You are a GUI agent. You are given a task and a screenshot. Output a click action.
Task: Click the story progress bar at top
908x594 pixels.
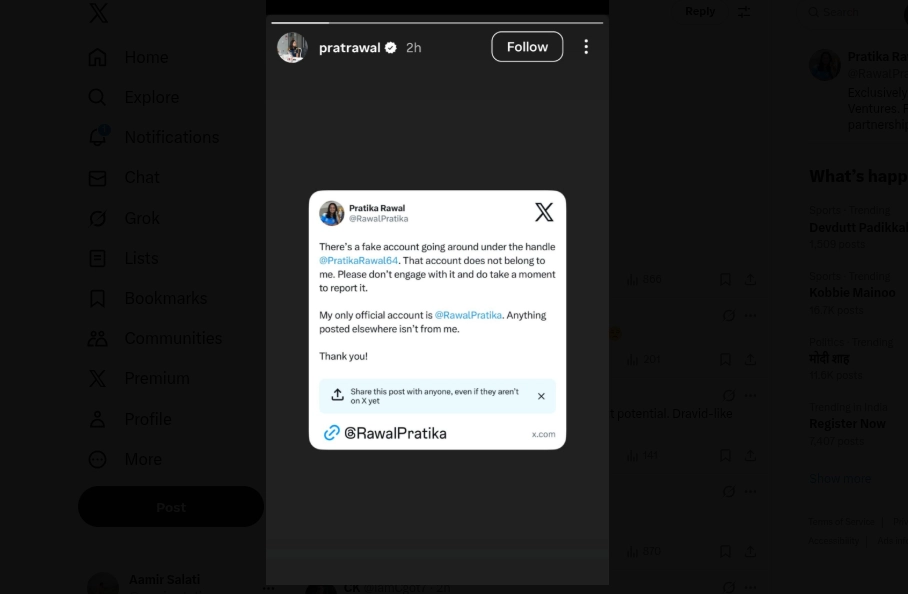click(437, 22)
